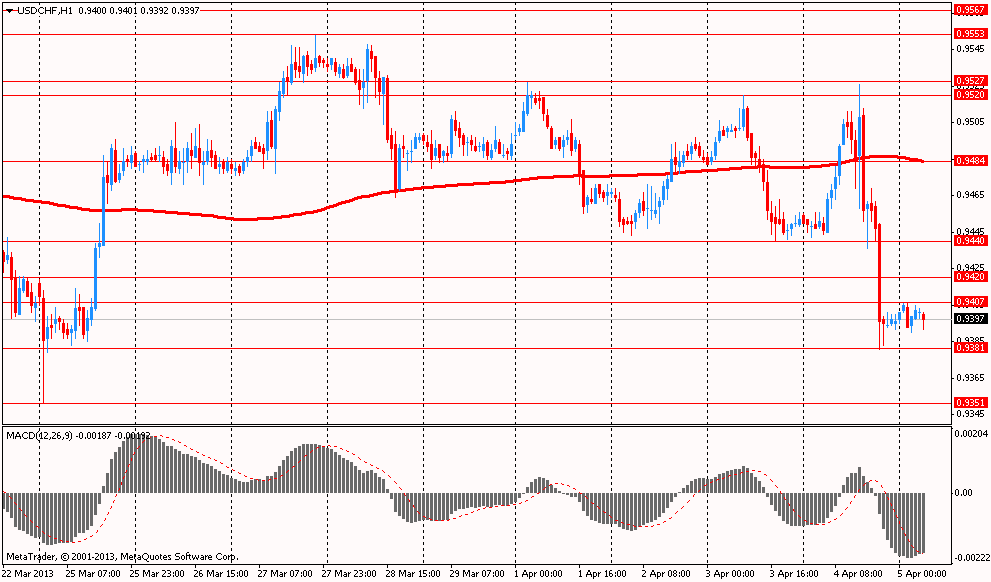Click the red 0.9484 price level label
This screenshot has width=991, height=582.
[x=970, y=161]
